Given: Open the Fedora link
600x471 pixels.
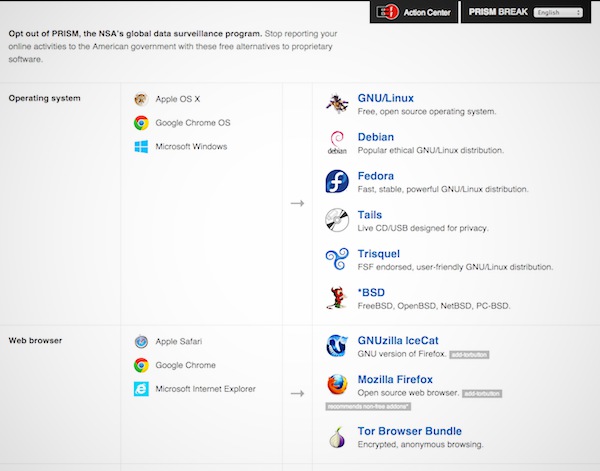Looking at the screenshot, I should pos(375,176).
